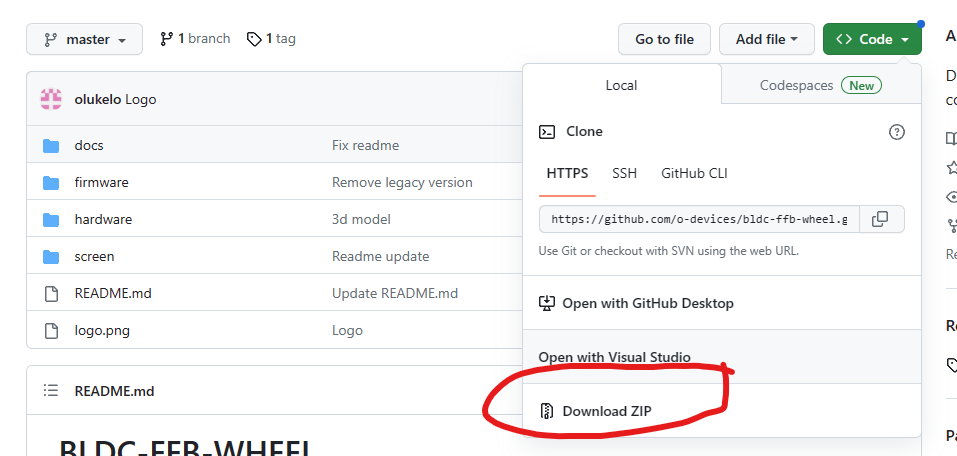The image size is (957, 456).
Task: Select the HTTPS clone tab
Action: pyautogui.click(x=567, y=173)
